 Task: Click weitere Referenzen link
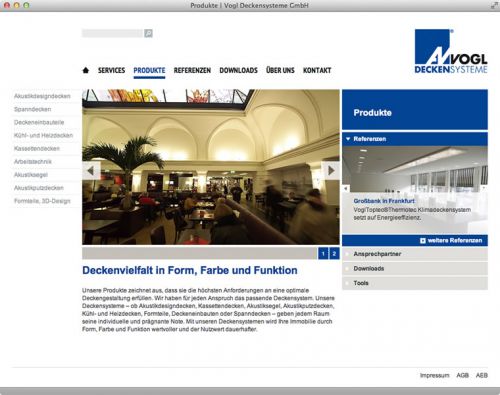[455, 240]
